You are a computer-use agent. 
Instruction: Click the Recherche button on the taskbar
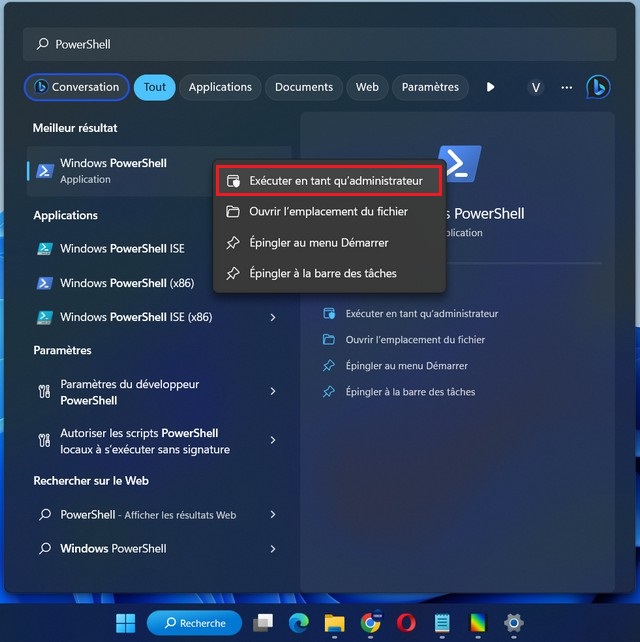point(194,623)
